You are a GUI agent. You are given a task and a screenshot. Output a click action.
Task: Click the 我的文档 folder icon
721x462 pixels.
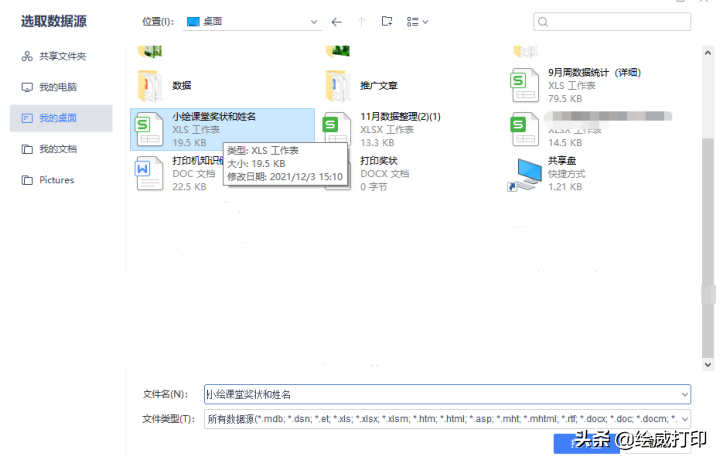27,149
